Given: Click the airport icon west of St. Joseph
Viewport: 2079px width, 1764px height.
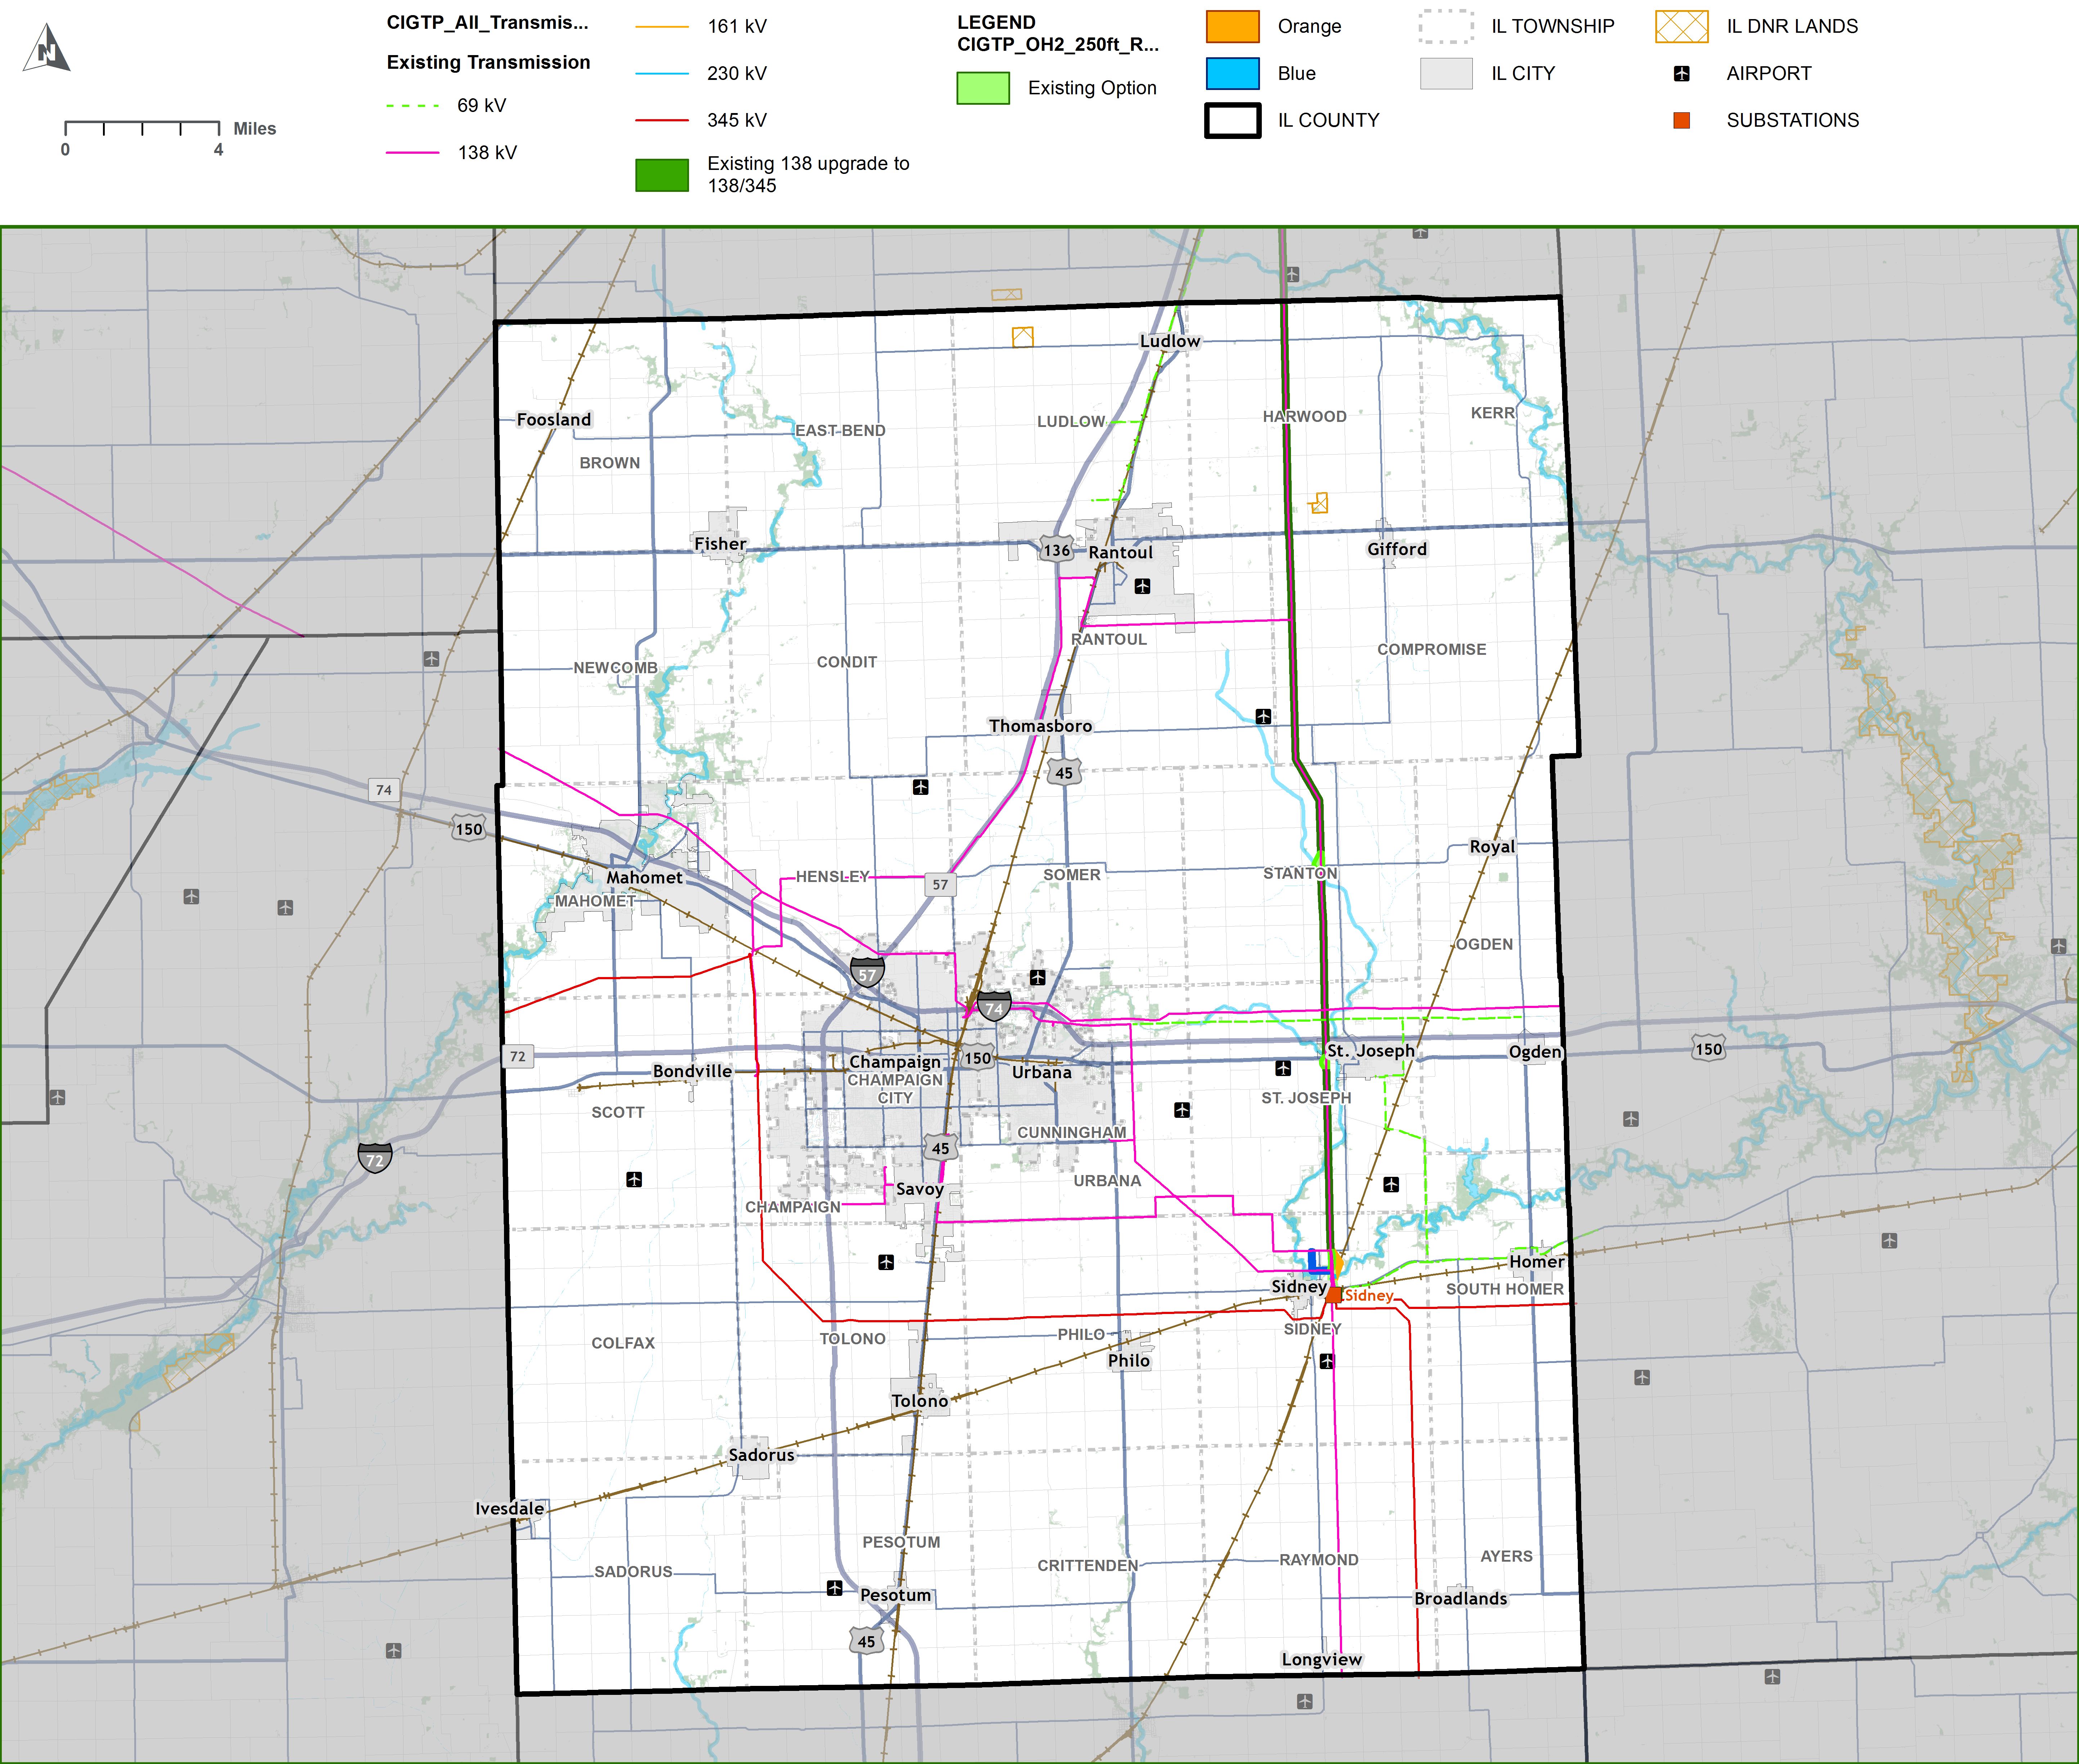Looking at the screenshot, I should tap(1283, 1068).
